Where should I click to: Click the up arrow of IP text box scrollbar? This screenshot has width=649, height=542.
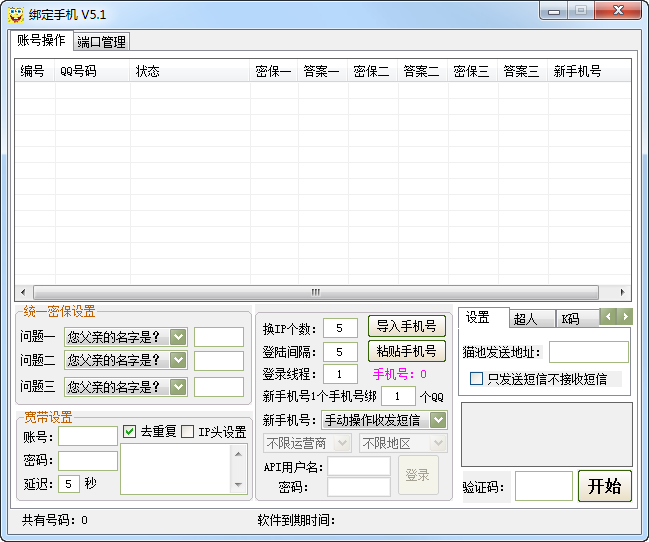(x=238, y=455)
